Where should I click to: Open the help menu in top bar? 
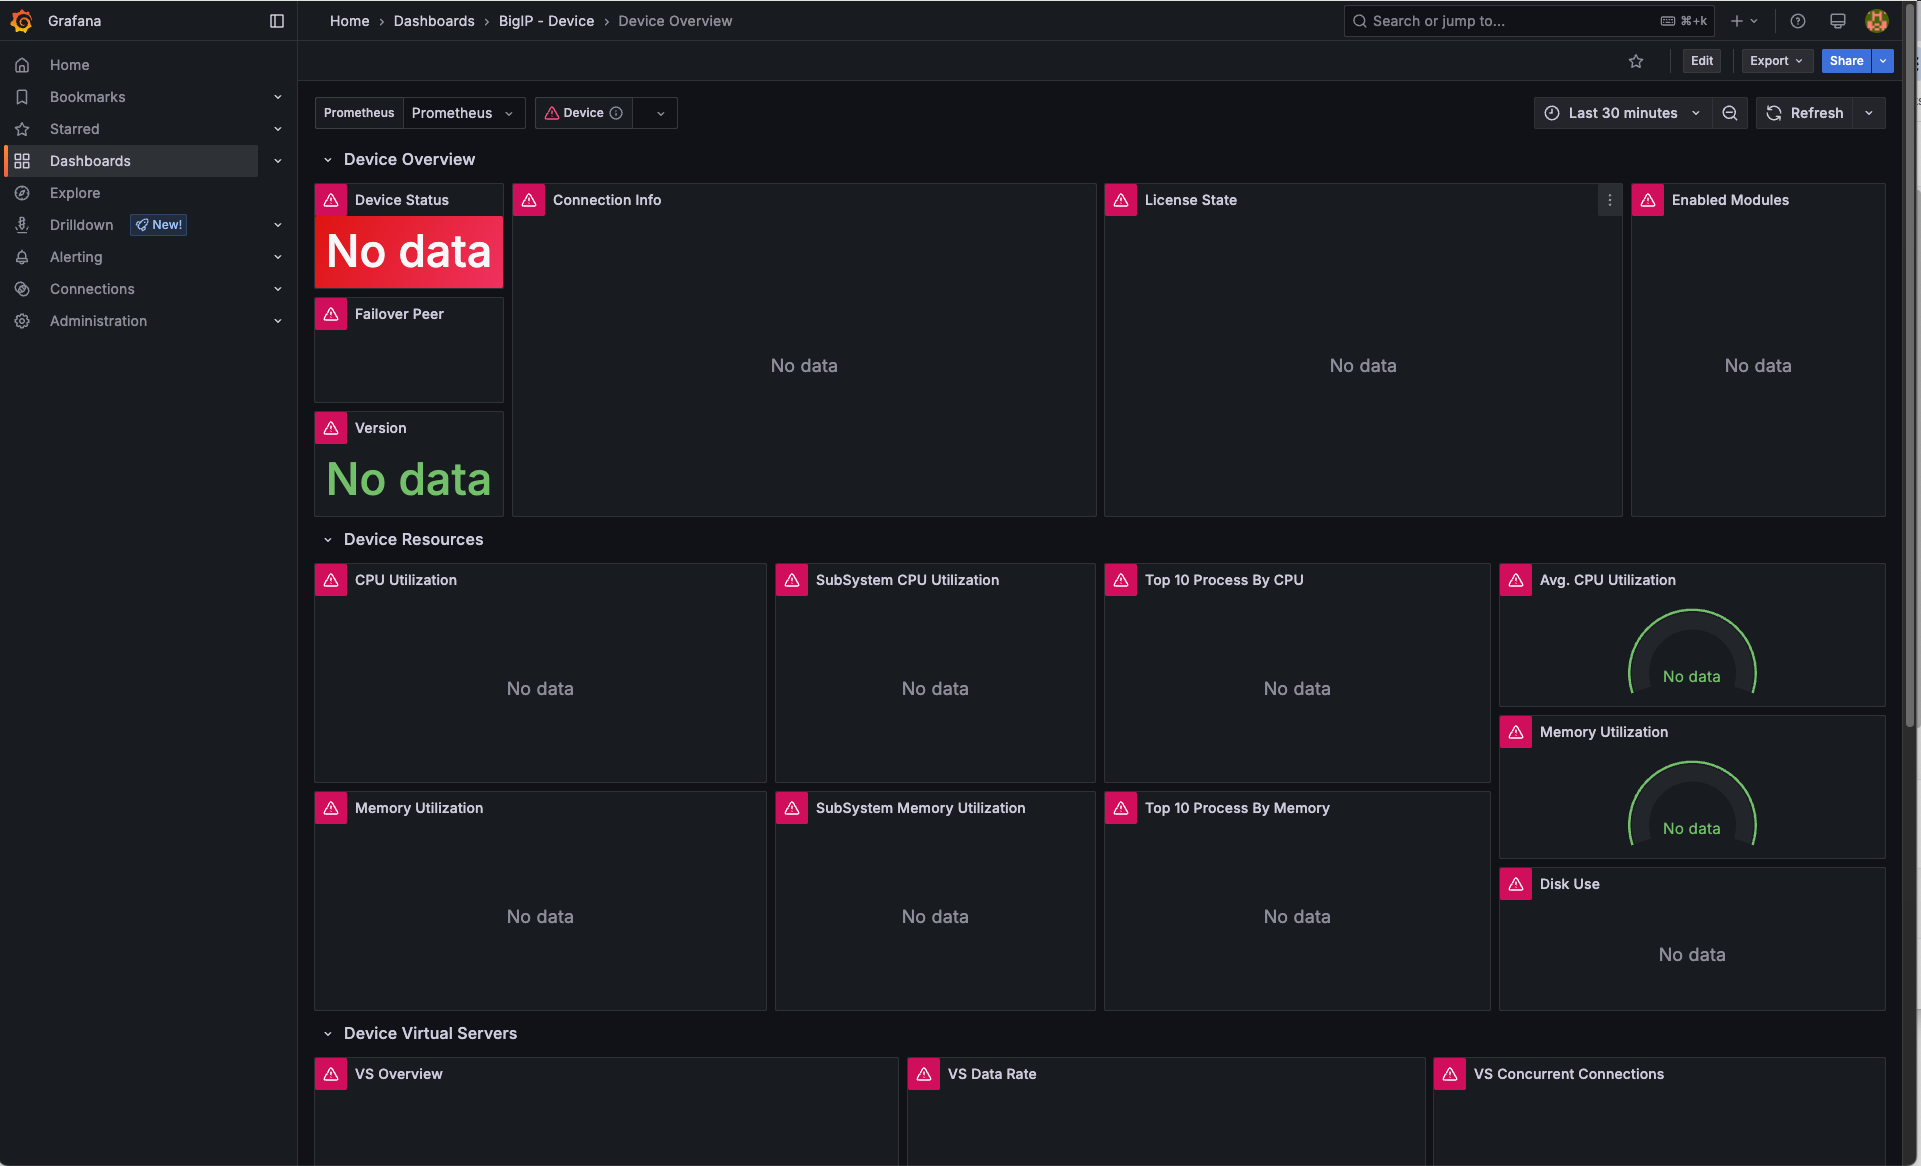[1798, 21]
